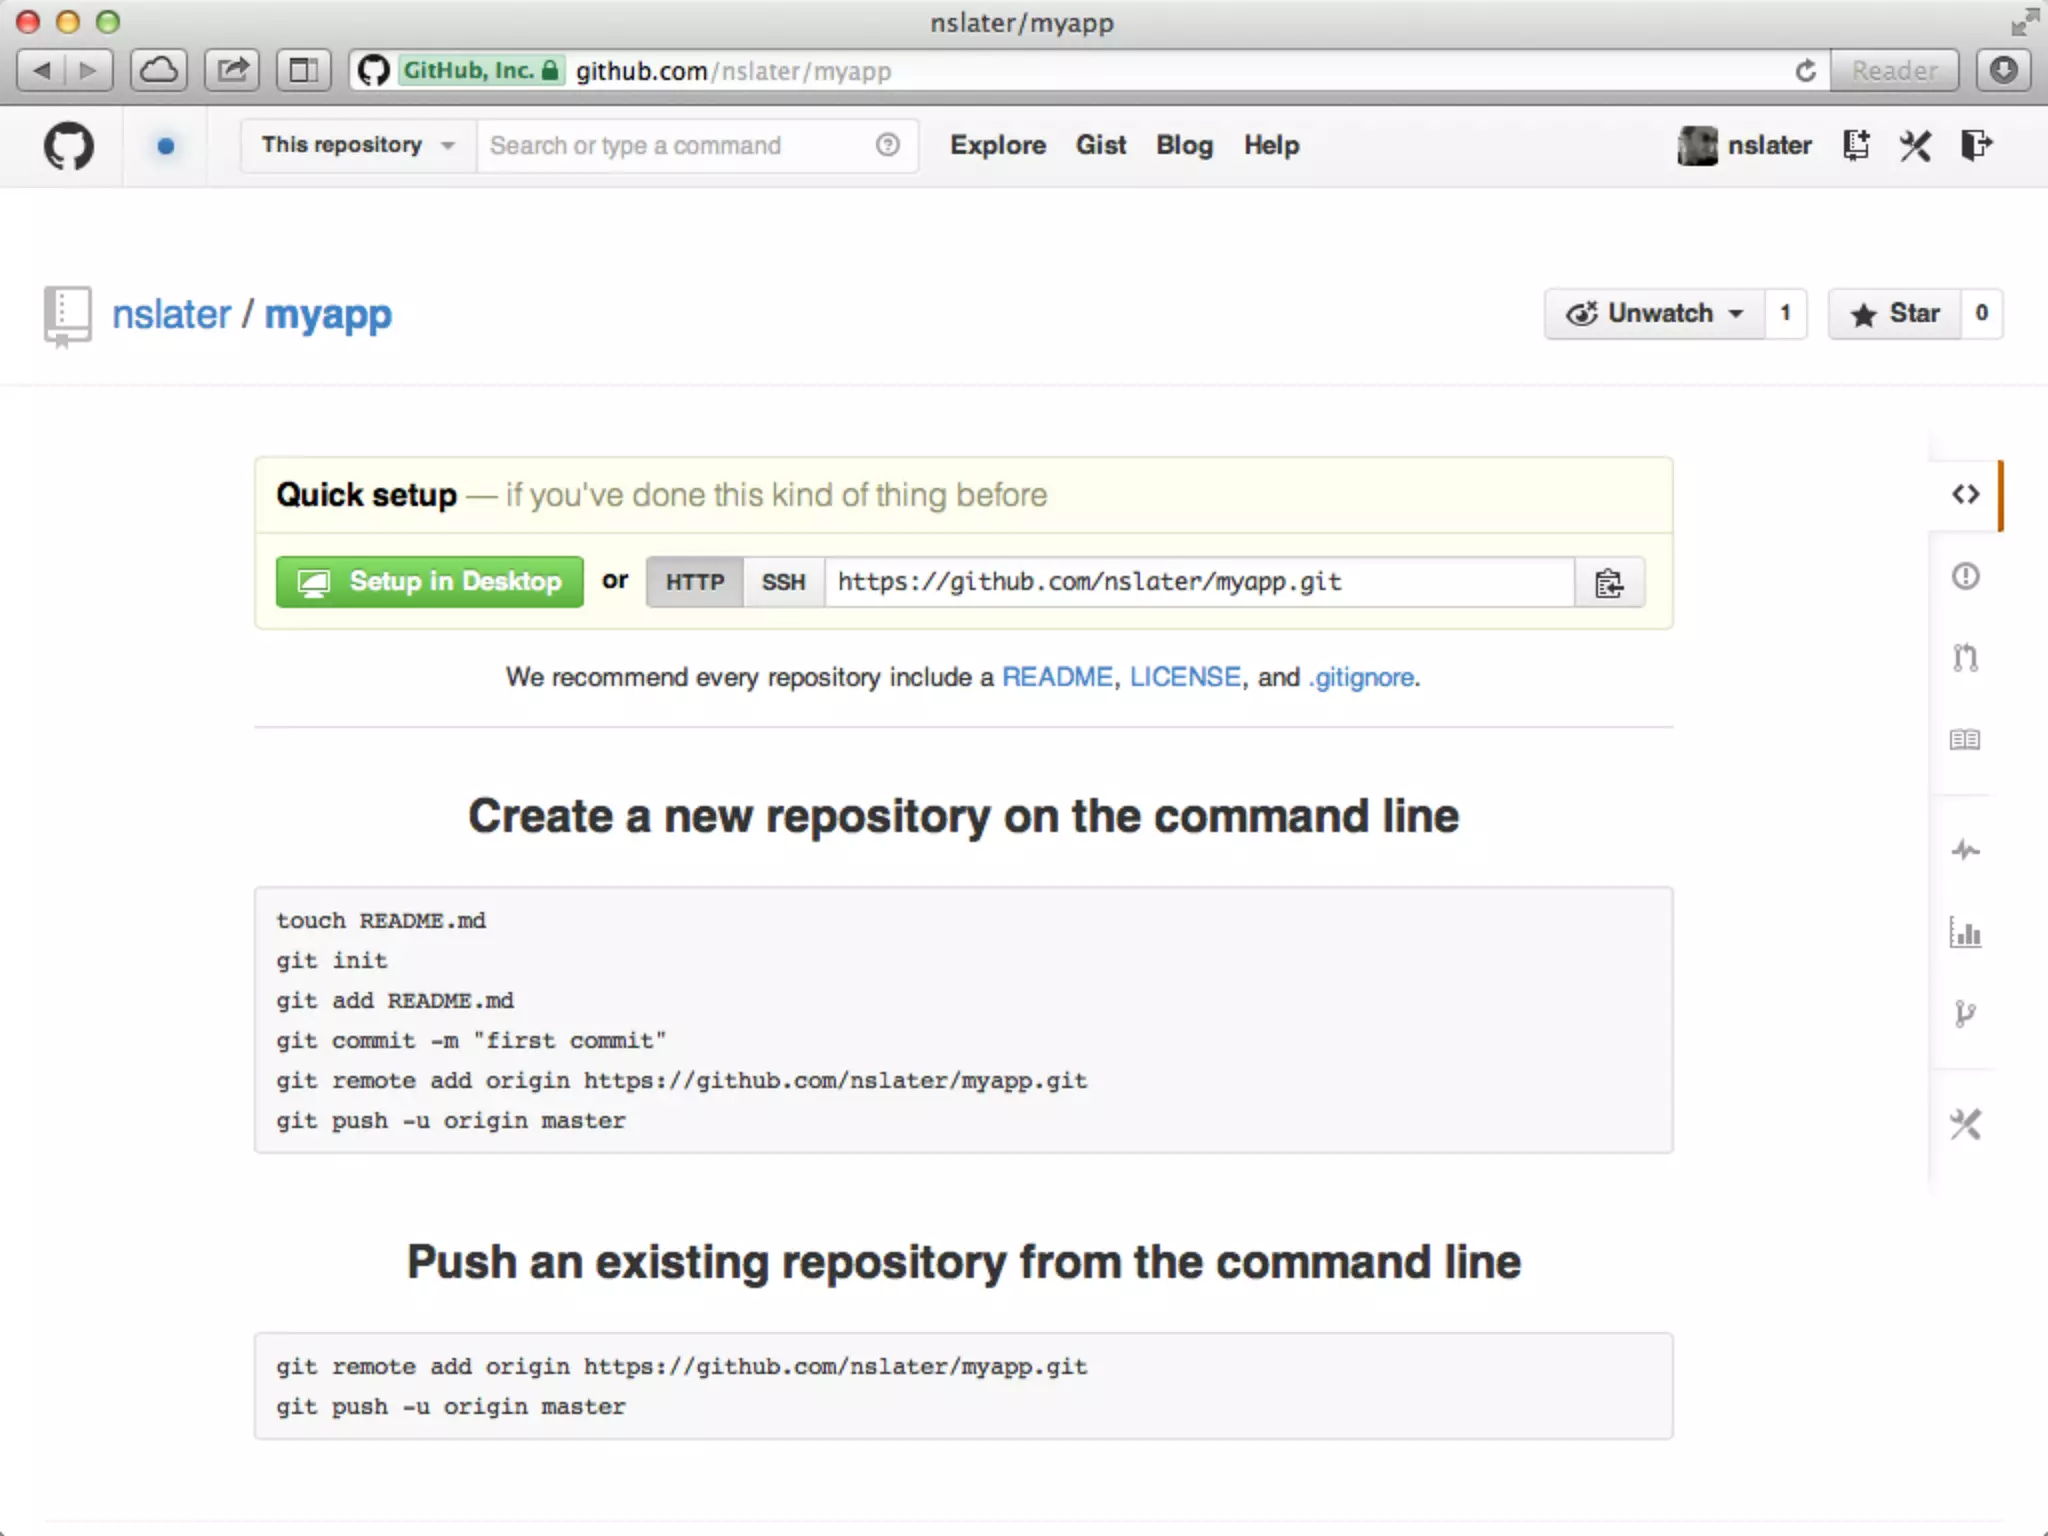Viewport: 2048px width, 1536px height.
Task: Open the Pull Requests sidebar icon
Action: (1965, 658)
